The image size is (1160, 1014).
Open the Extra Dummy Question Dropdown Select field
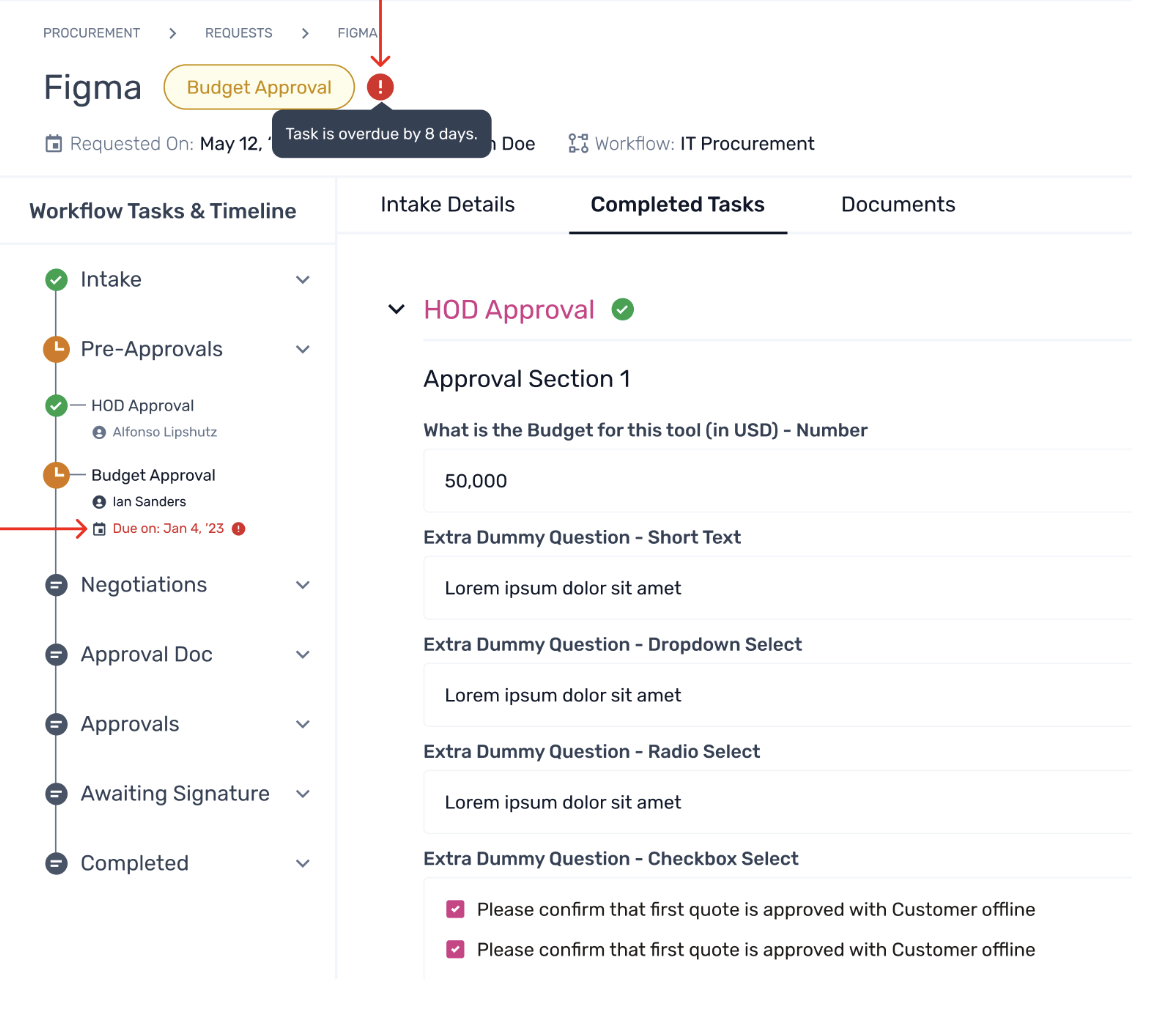[778, 695]
